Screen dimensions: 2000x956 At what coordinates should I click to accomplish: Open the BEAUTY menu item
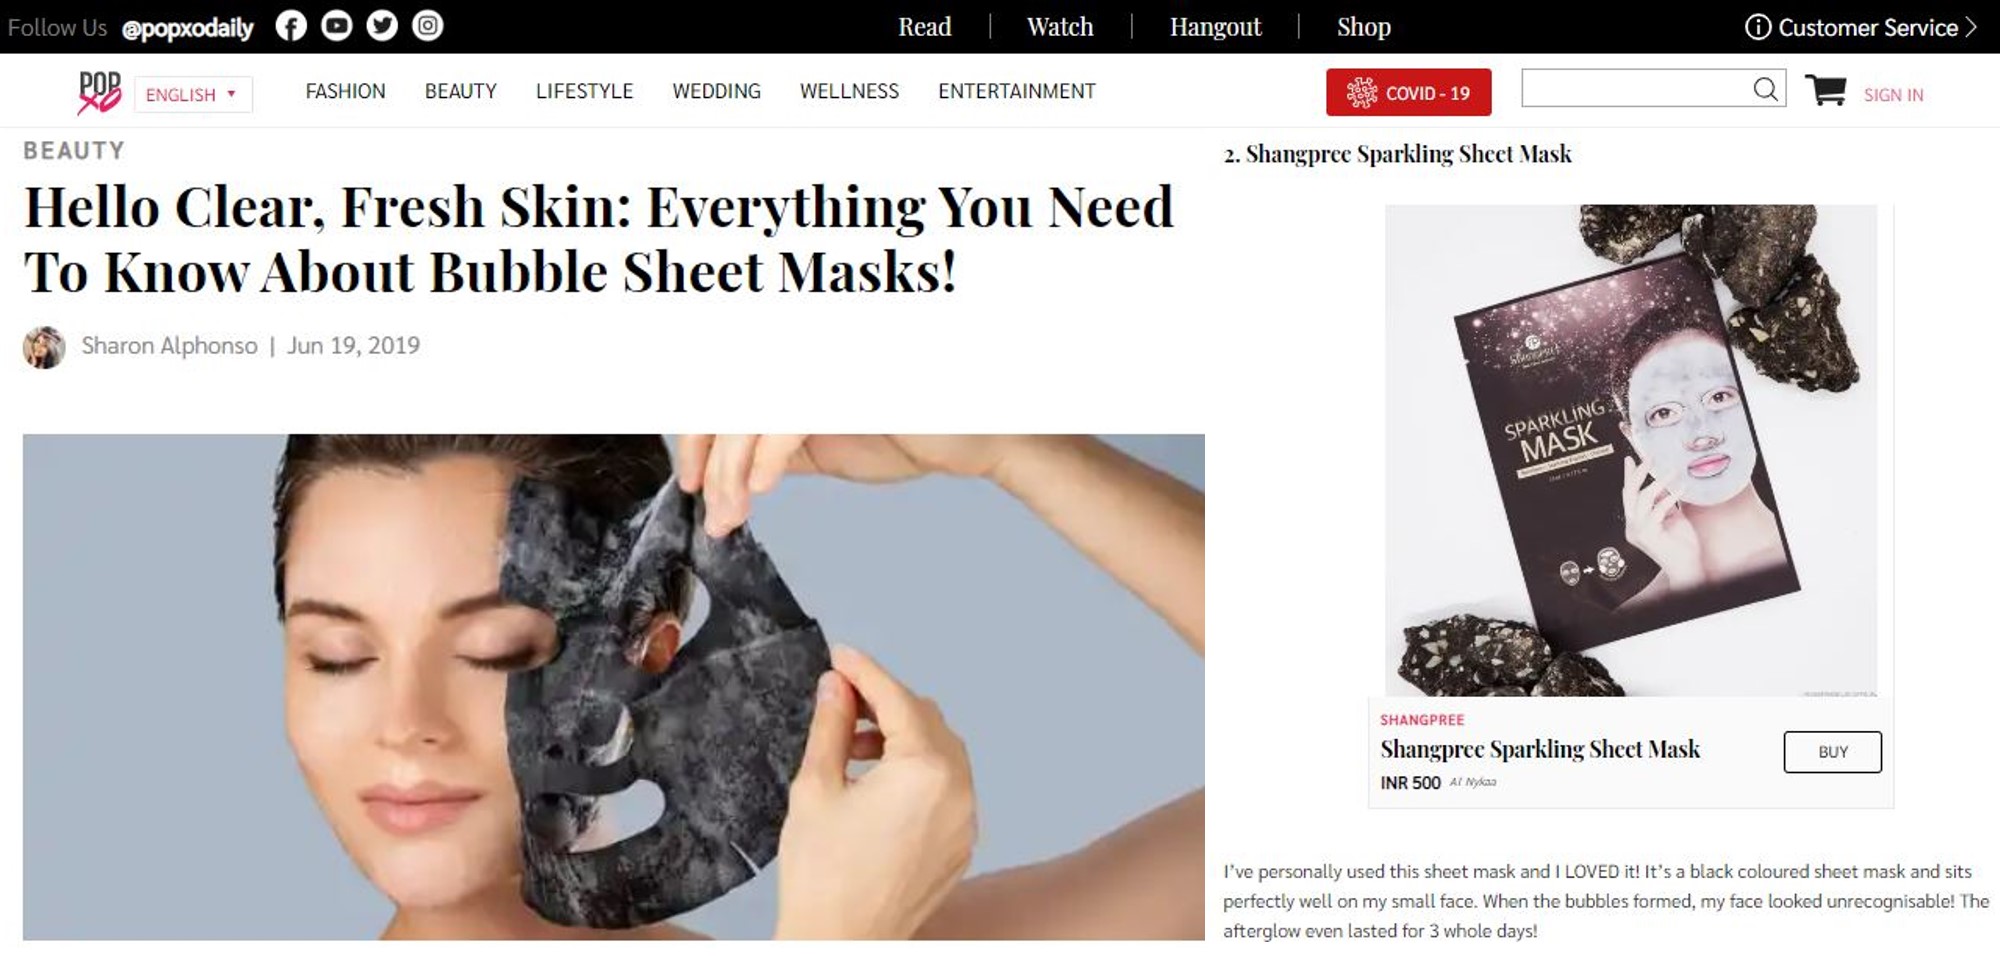pos(460,91)
